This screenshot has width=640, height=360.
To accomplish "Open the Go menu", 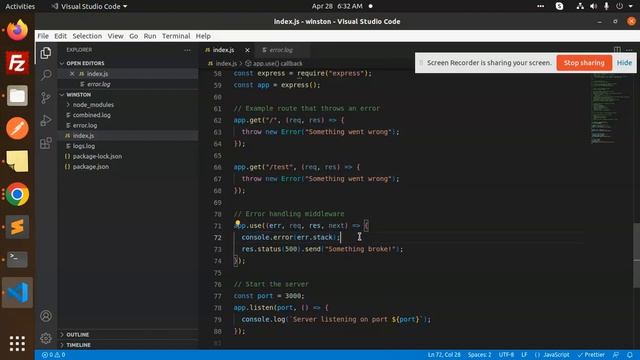I will [x=133, y=36].
